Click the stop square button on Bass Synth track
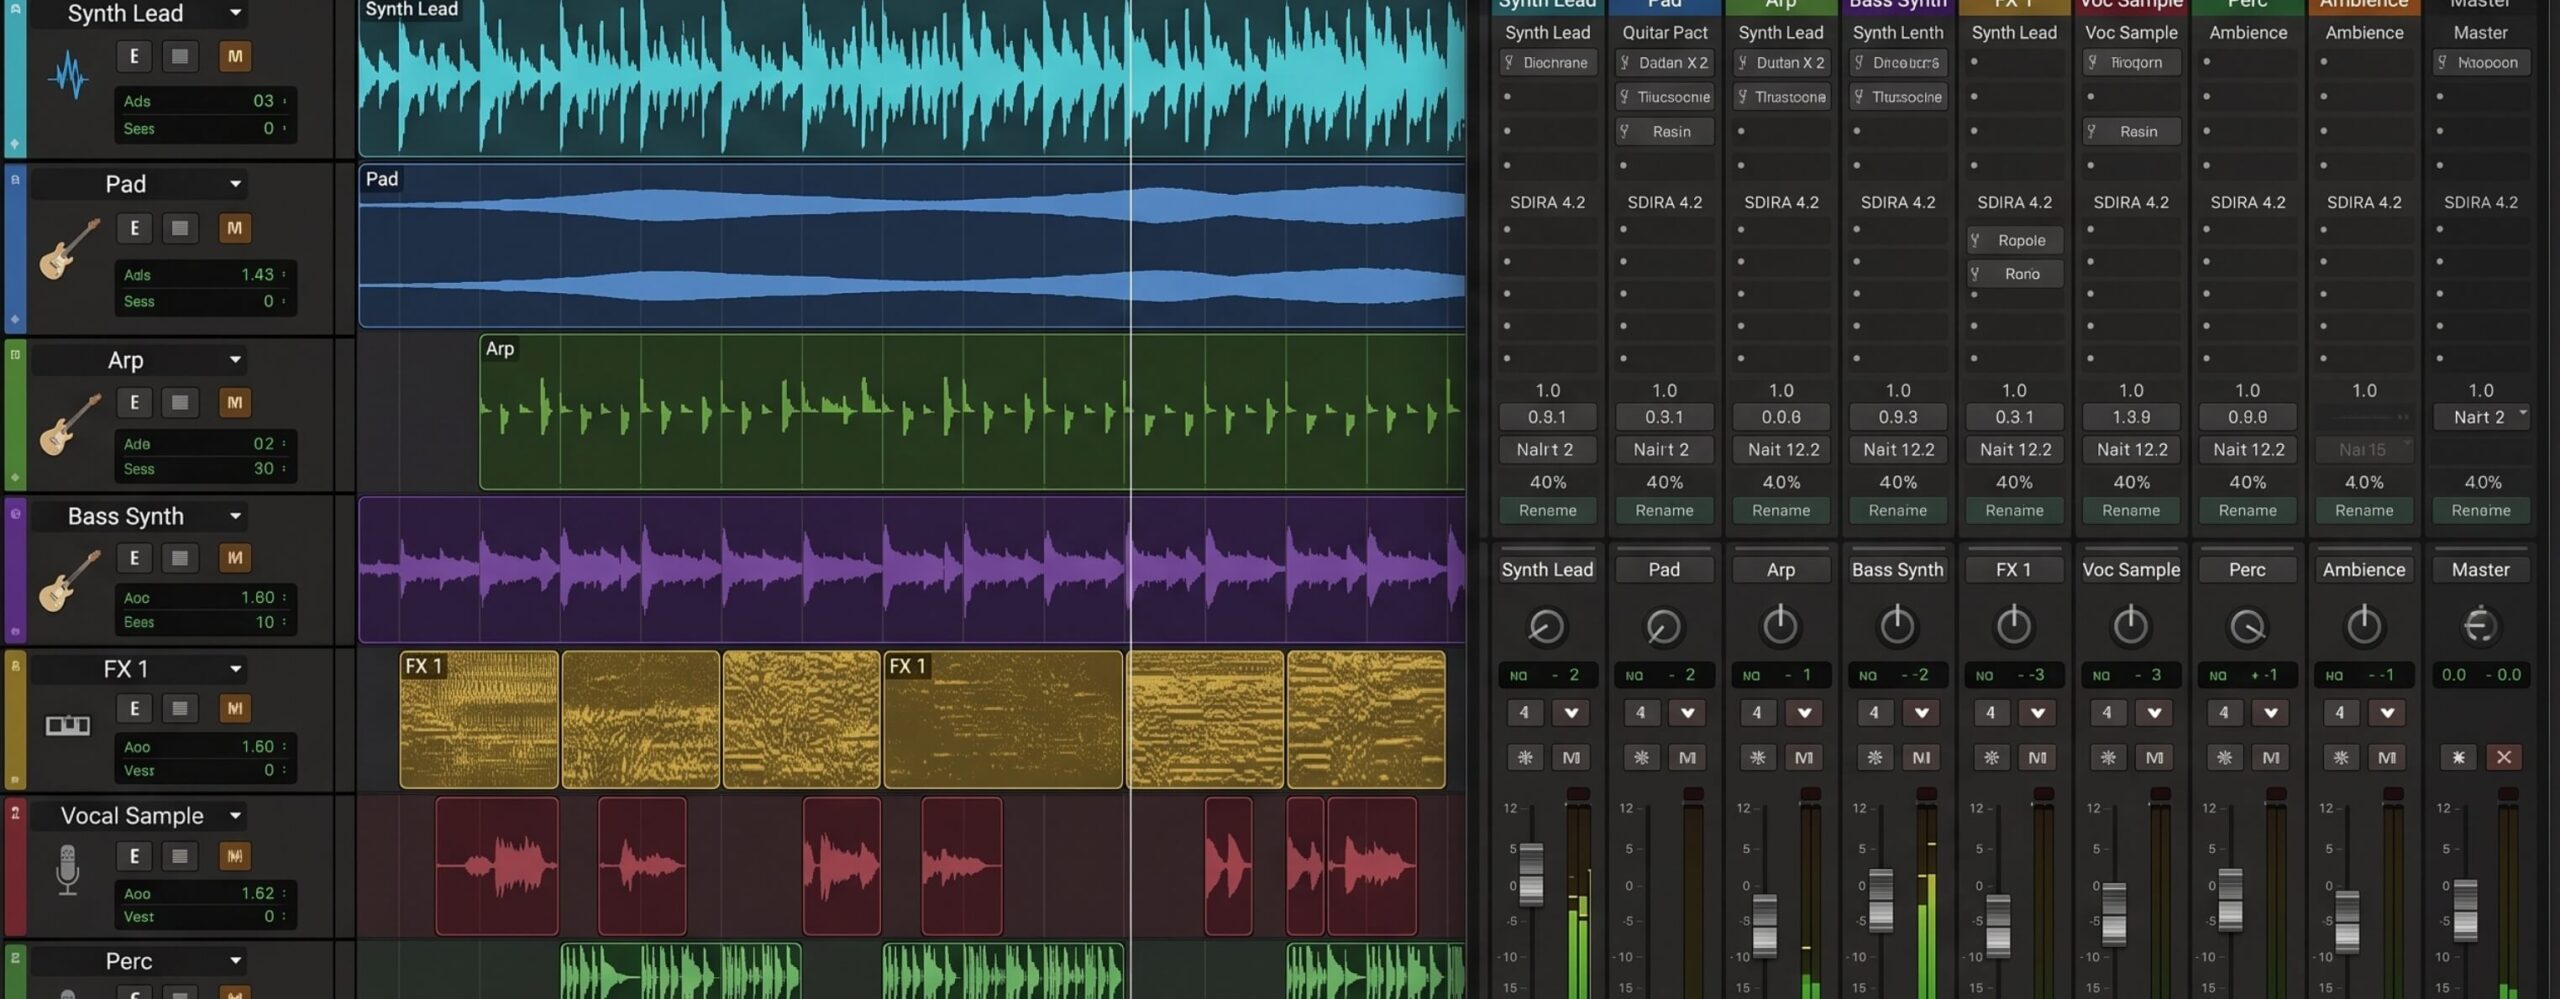The height and width of the screenshot is (999, 2560). 180,558
